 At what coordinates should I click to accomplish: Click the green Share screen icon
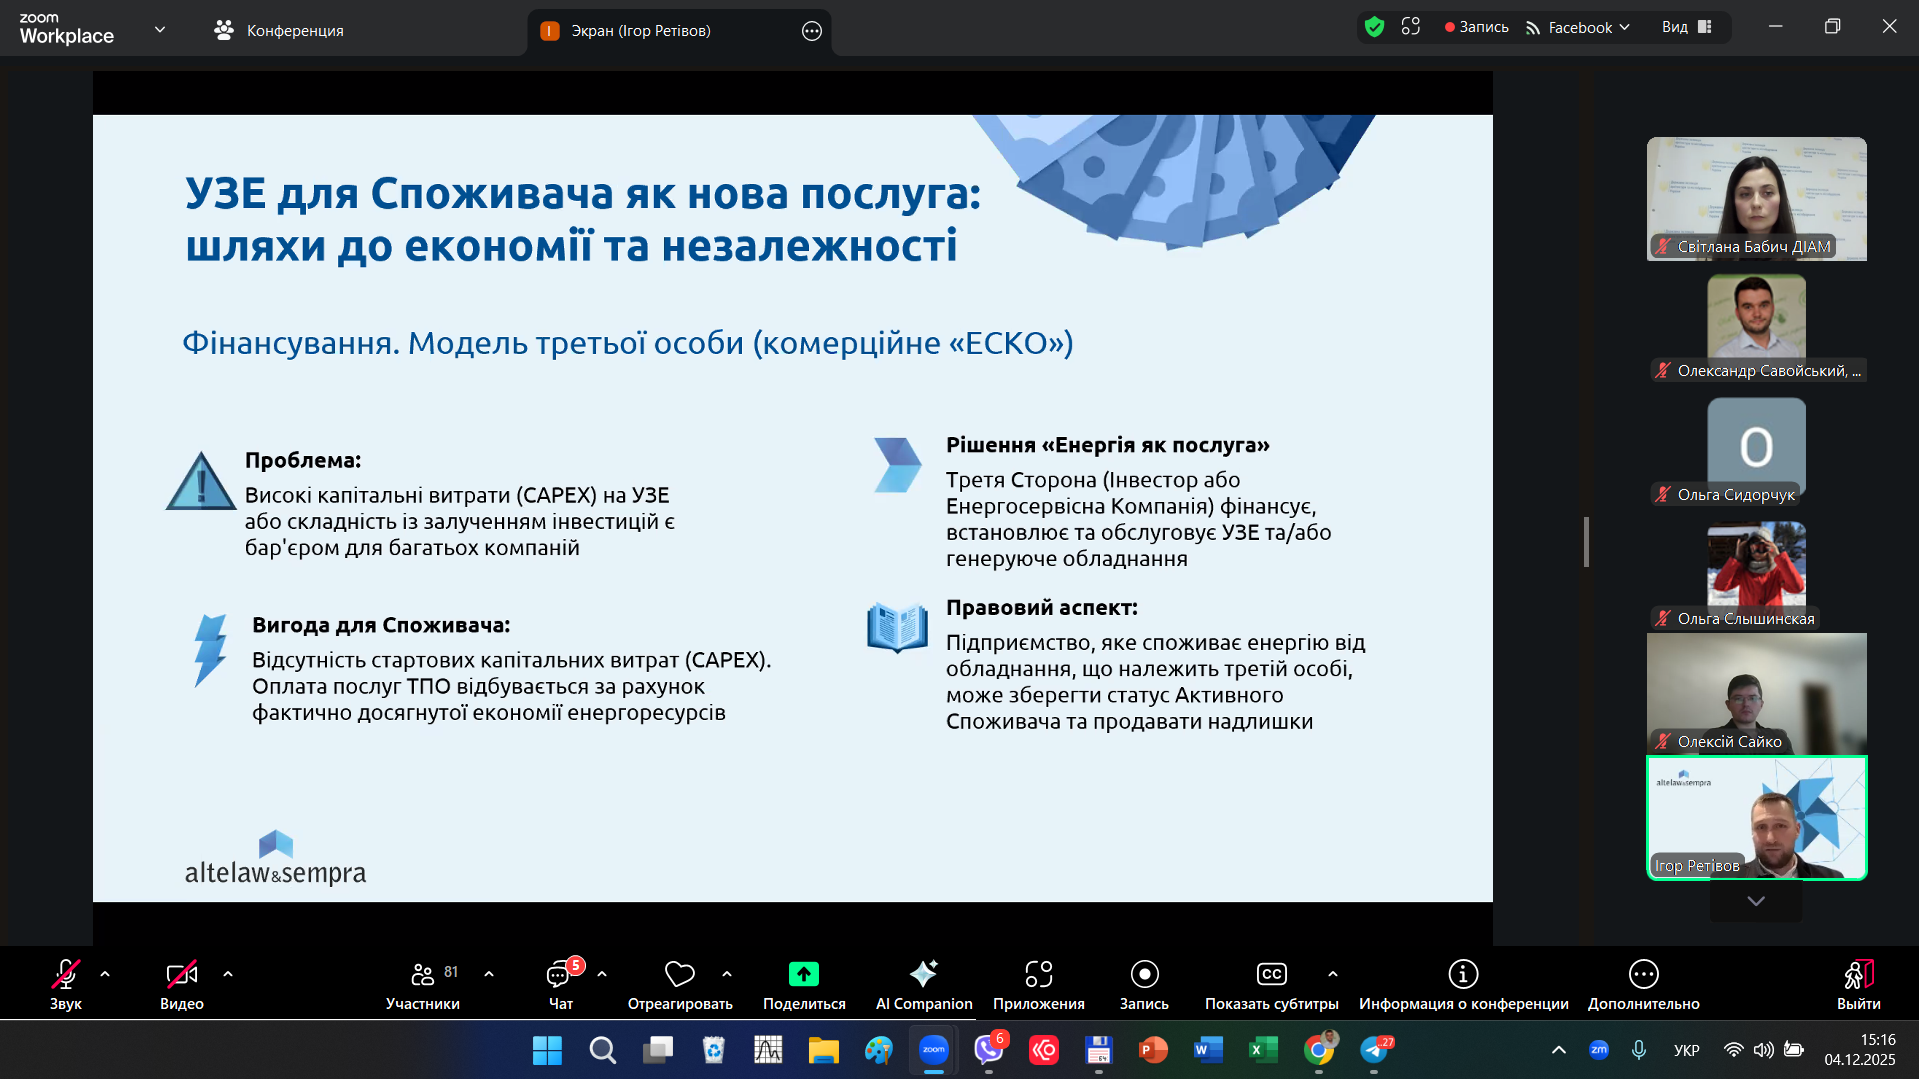(x=803, y=974)
